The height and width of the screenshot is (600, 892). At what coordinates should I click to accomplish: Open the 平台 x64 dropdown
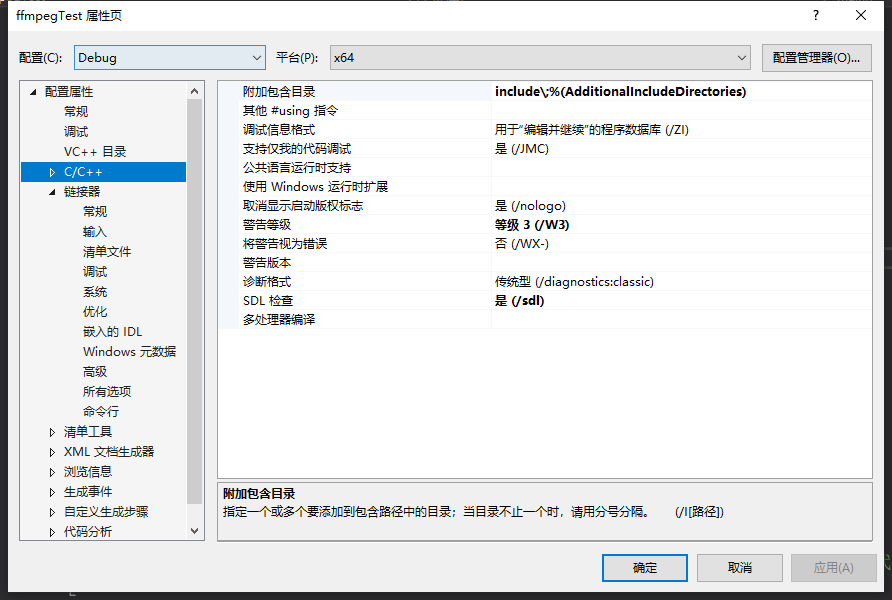(x=540, y=57)
